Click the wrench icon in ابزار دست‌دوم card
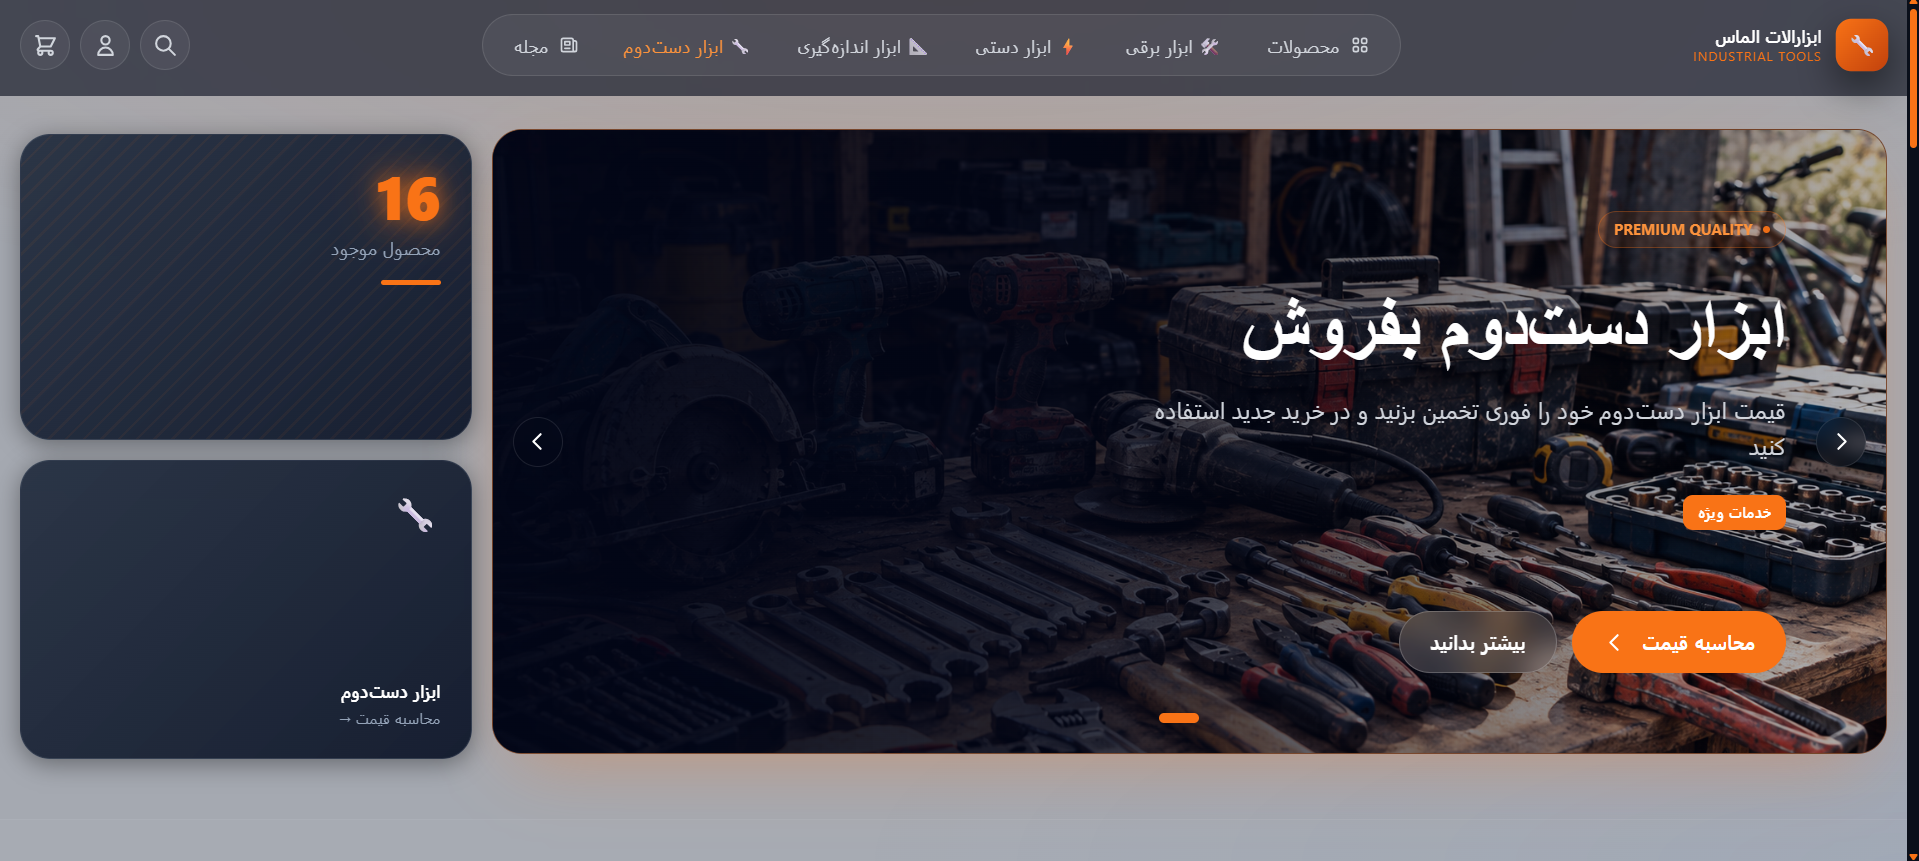Viewport: 1919px width, 861px height. (415, 515)
